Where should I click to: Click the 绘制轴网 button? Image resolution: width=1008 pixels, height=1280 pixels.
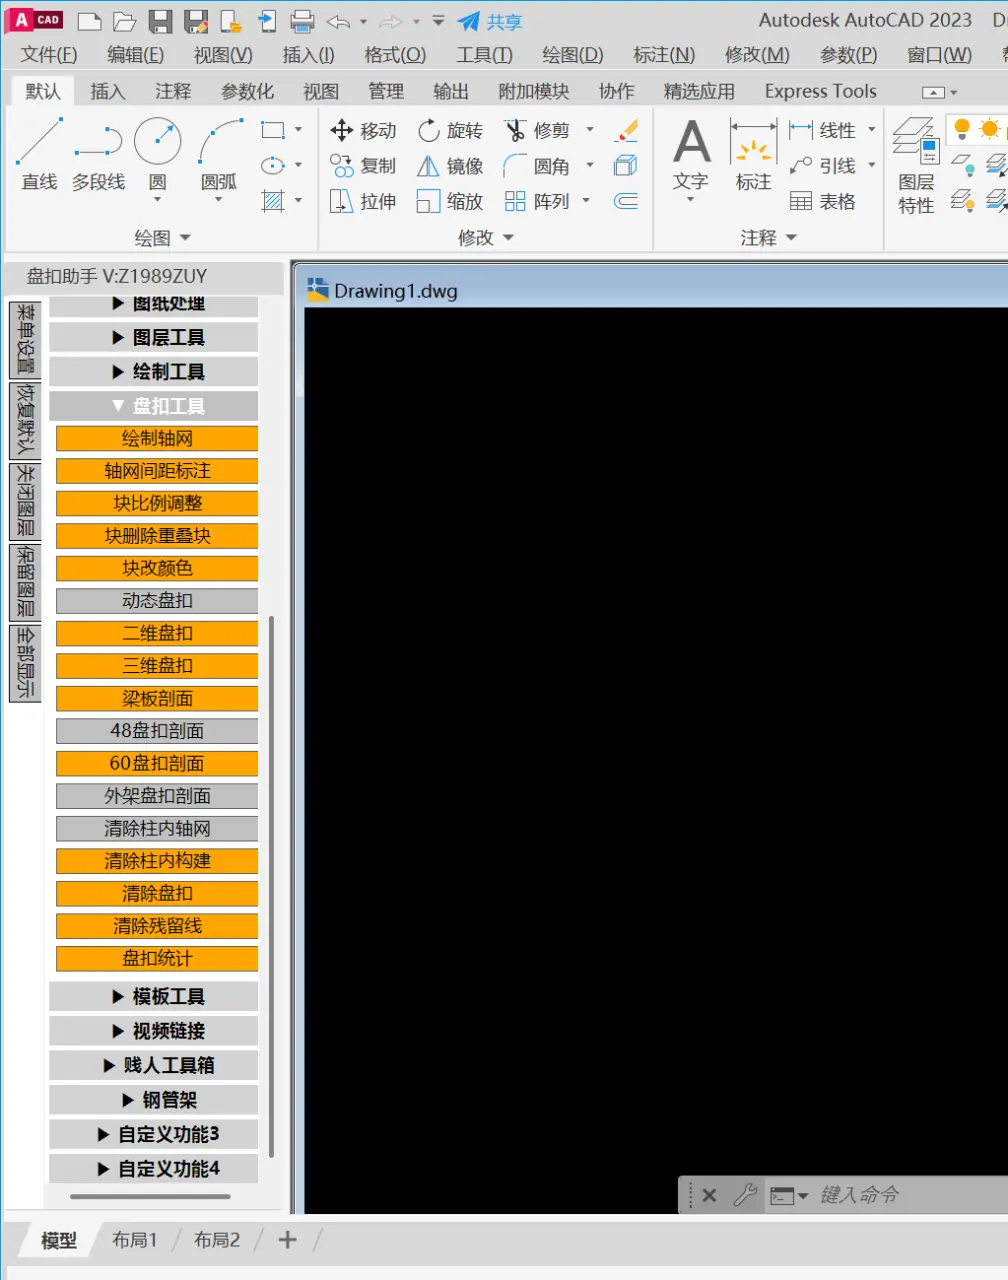pos(157,438)
